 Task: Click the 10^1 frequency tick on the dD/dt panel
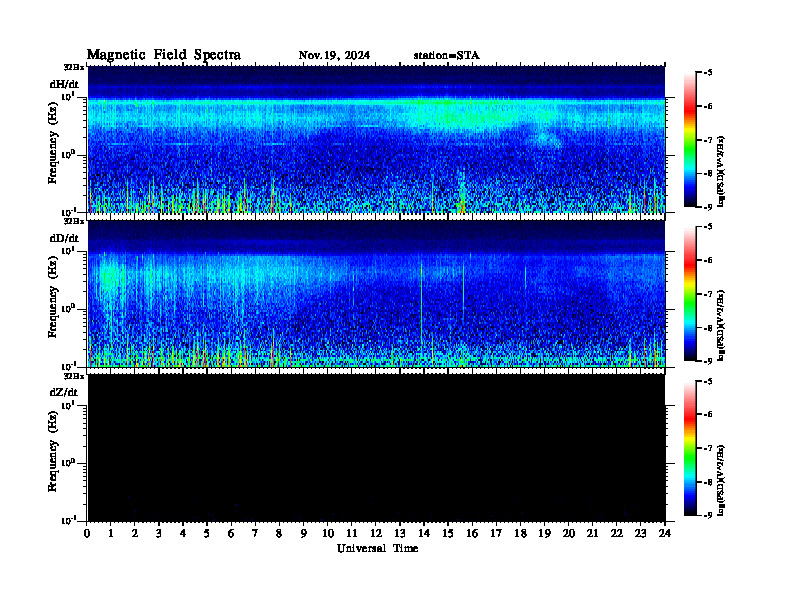pos(67,251)
